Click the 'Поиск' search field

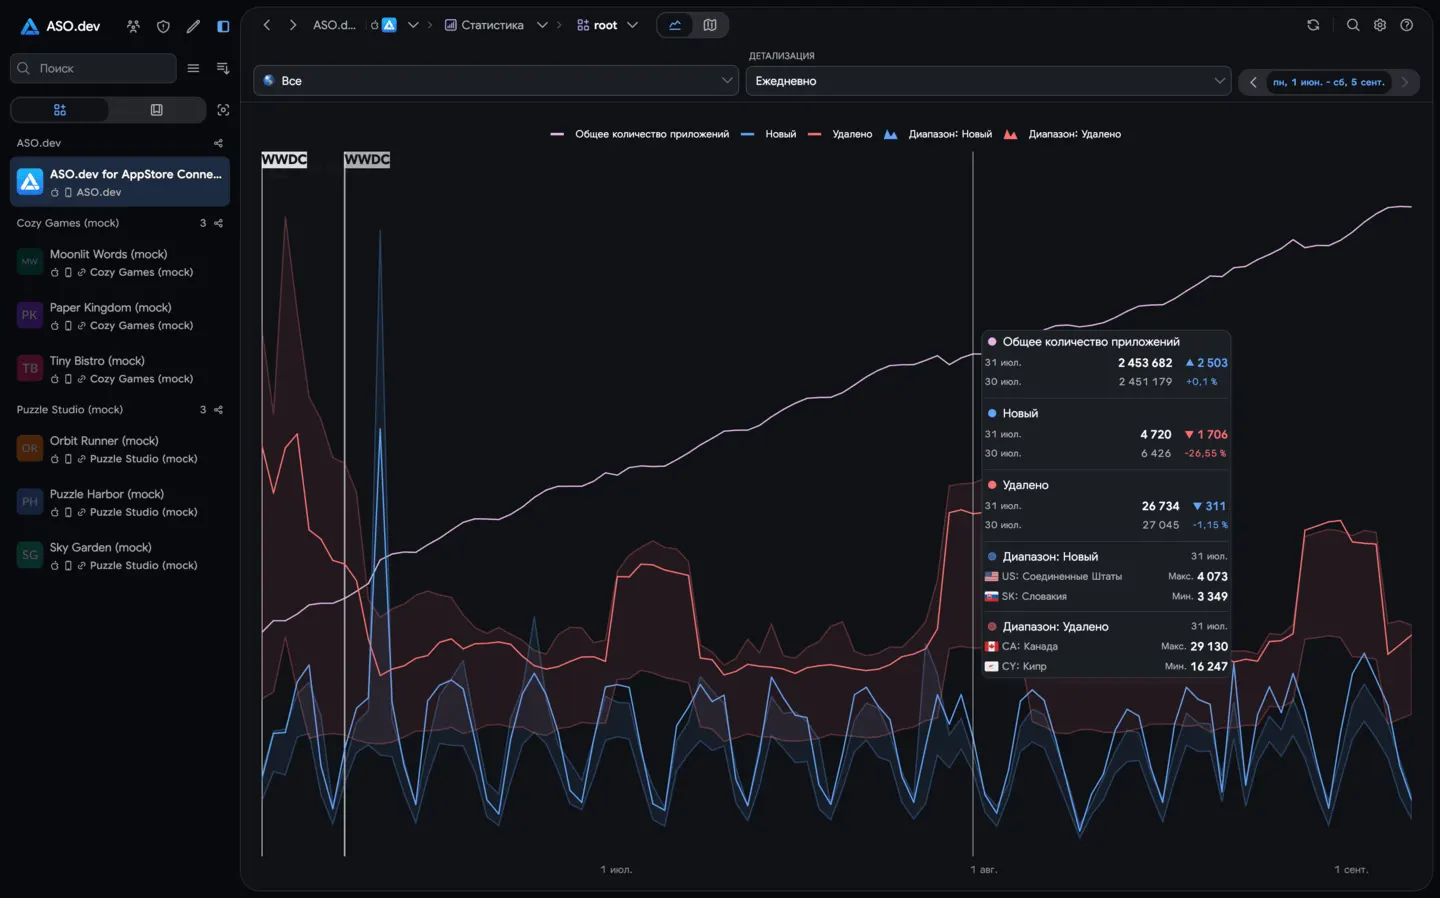[x=93, y=68]
